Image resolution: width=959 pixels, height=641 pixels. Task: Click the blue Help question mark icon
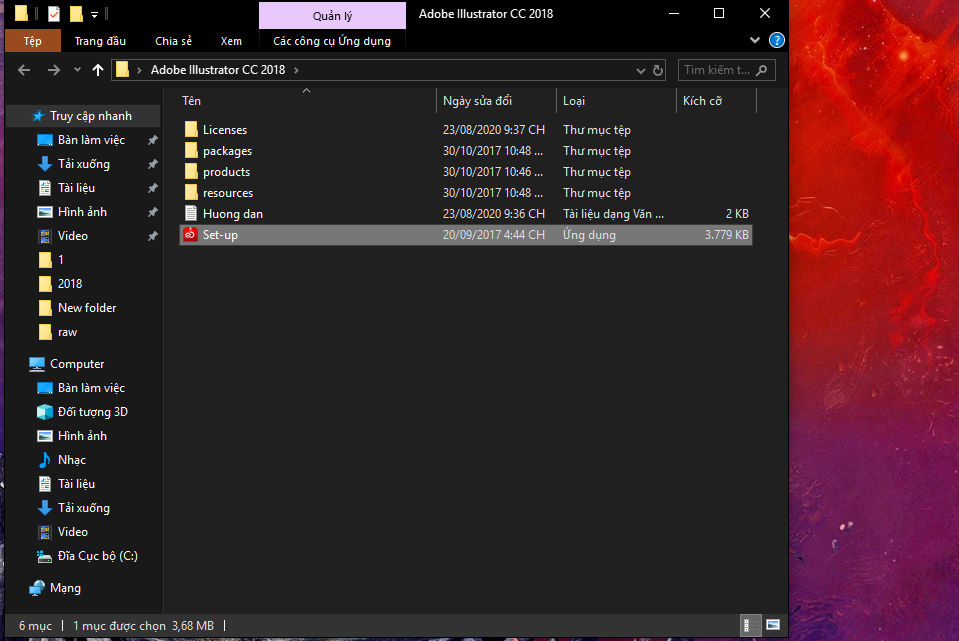tap(776, 41)
